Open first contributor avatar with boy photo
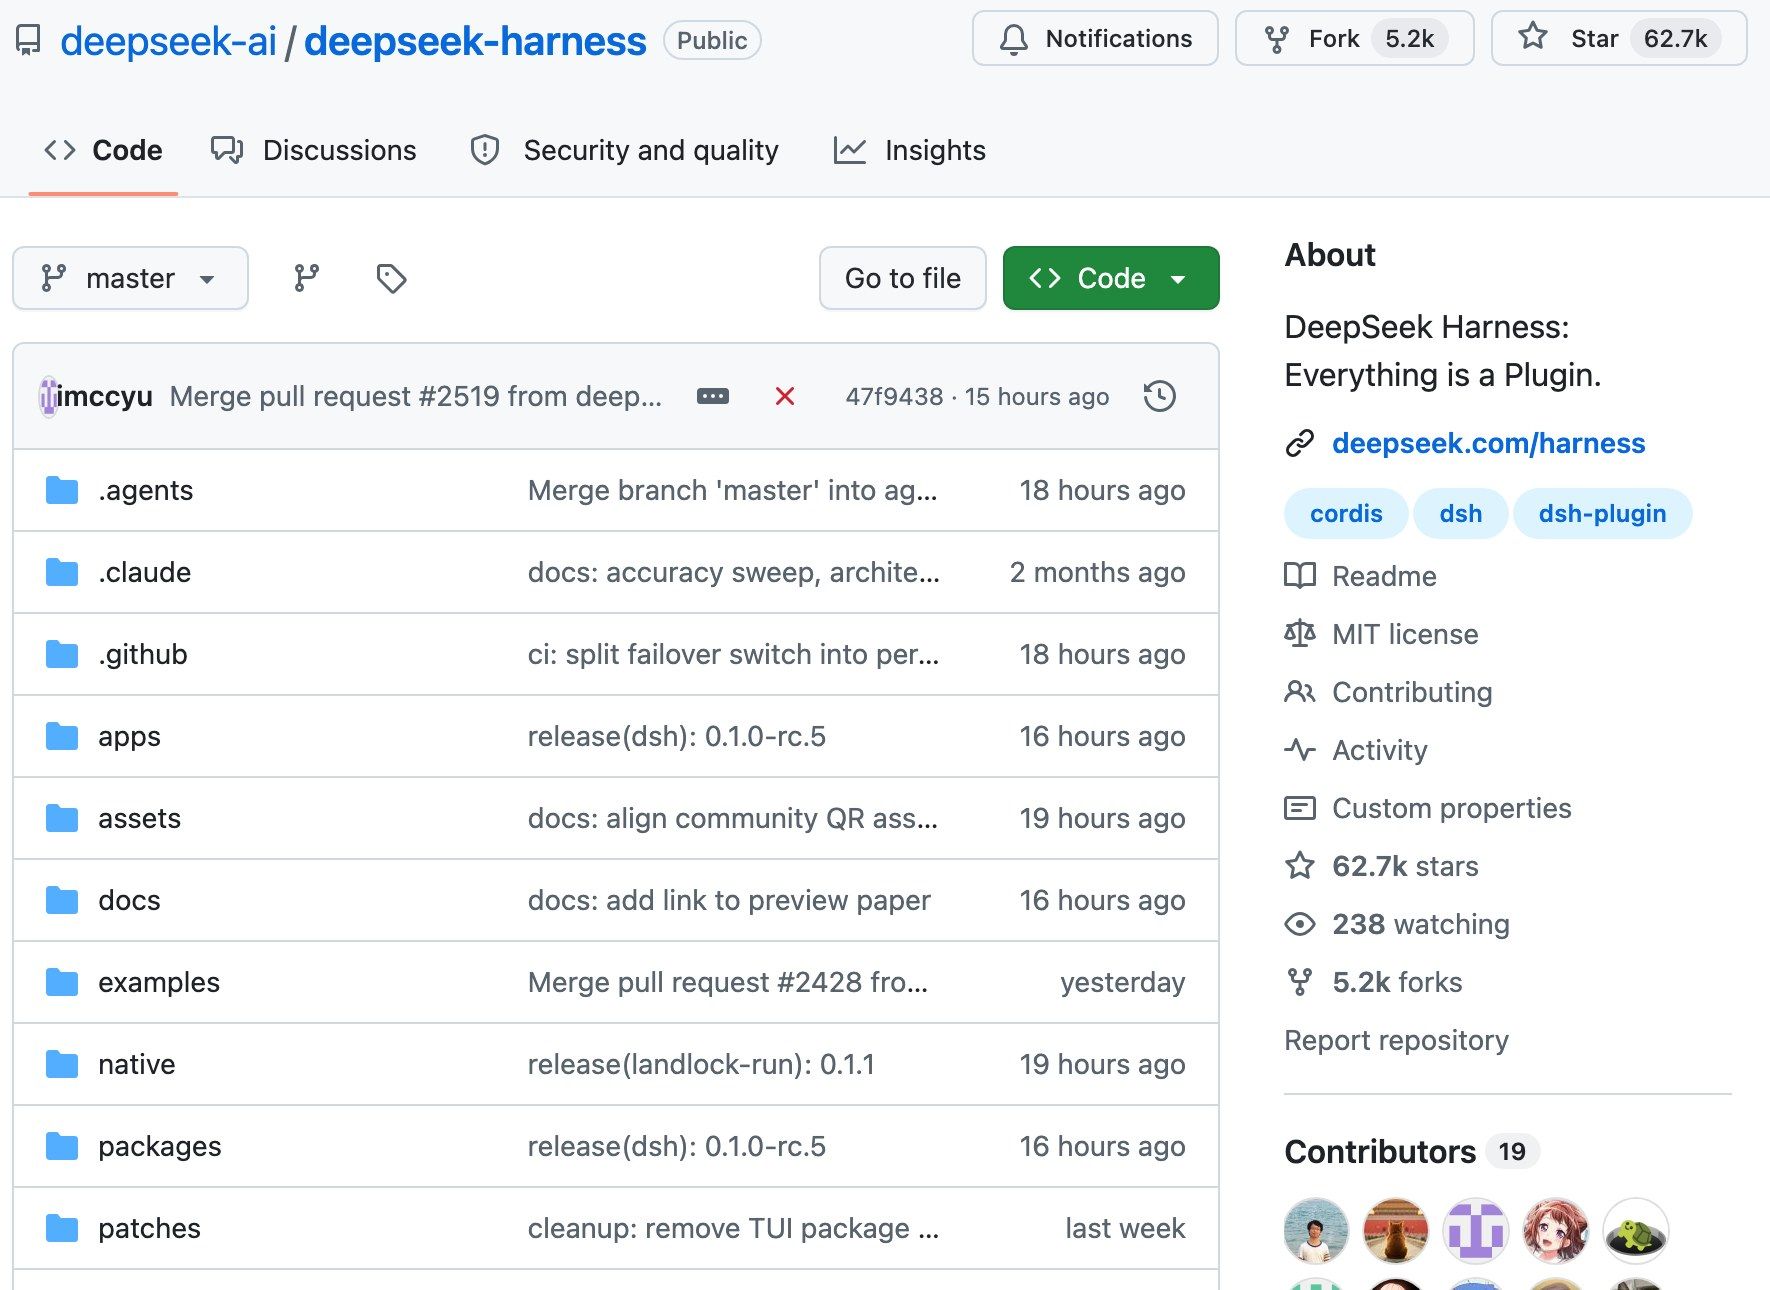Screen dimensions: 1770x1290 [1316, 1230]
